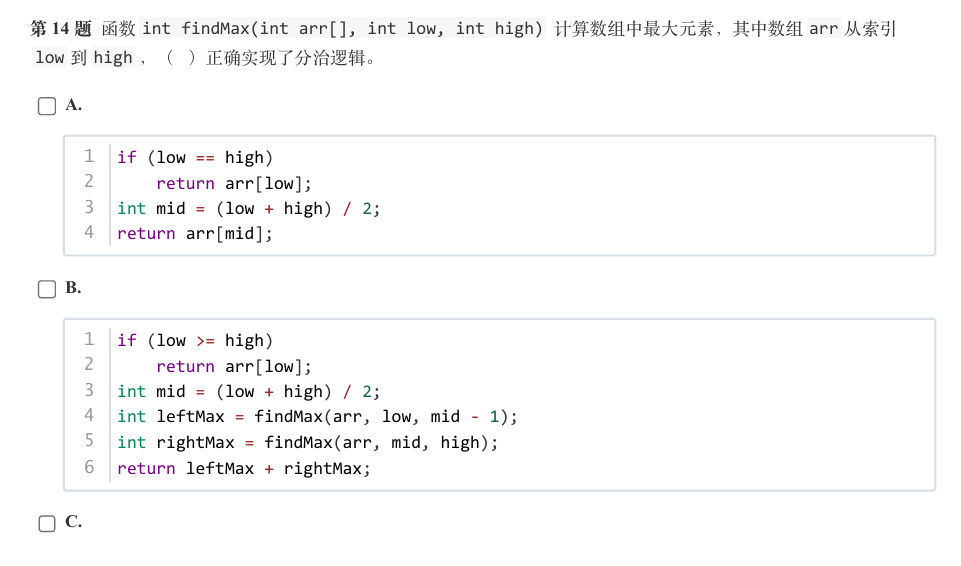The image size is (961, 566).
Task: Tick the checkbox for option A
Action: [47, 106]
